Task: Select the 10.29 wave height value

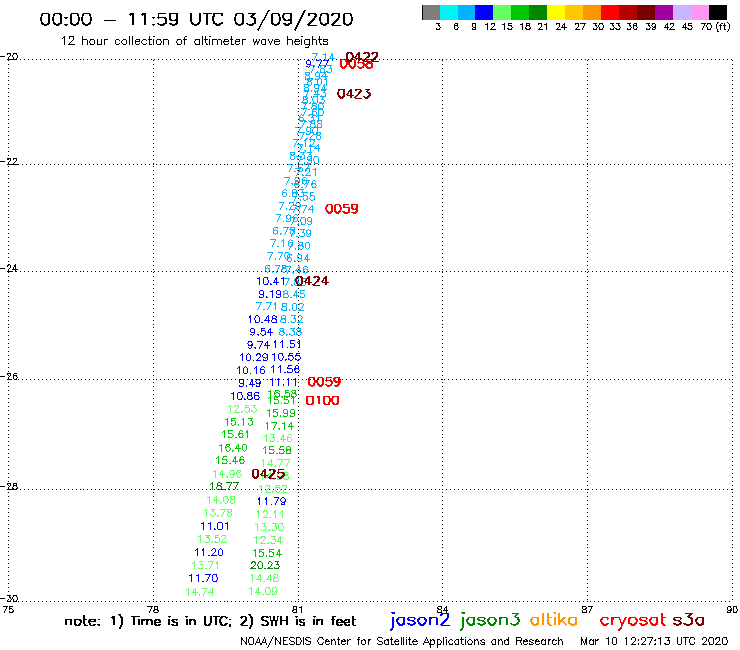Action: point(254,357)
